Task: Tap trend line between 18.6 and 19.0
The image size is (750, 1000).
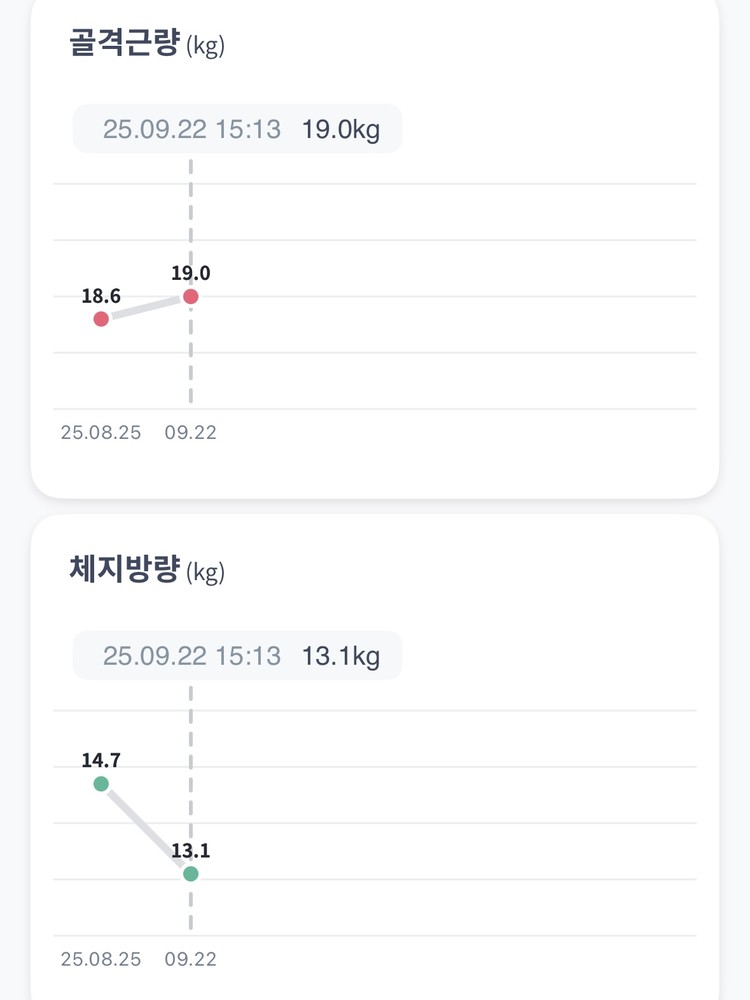Action: [146, 308]
